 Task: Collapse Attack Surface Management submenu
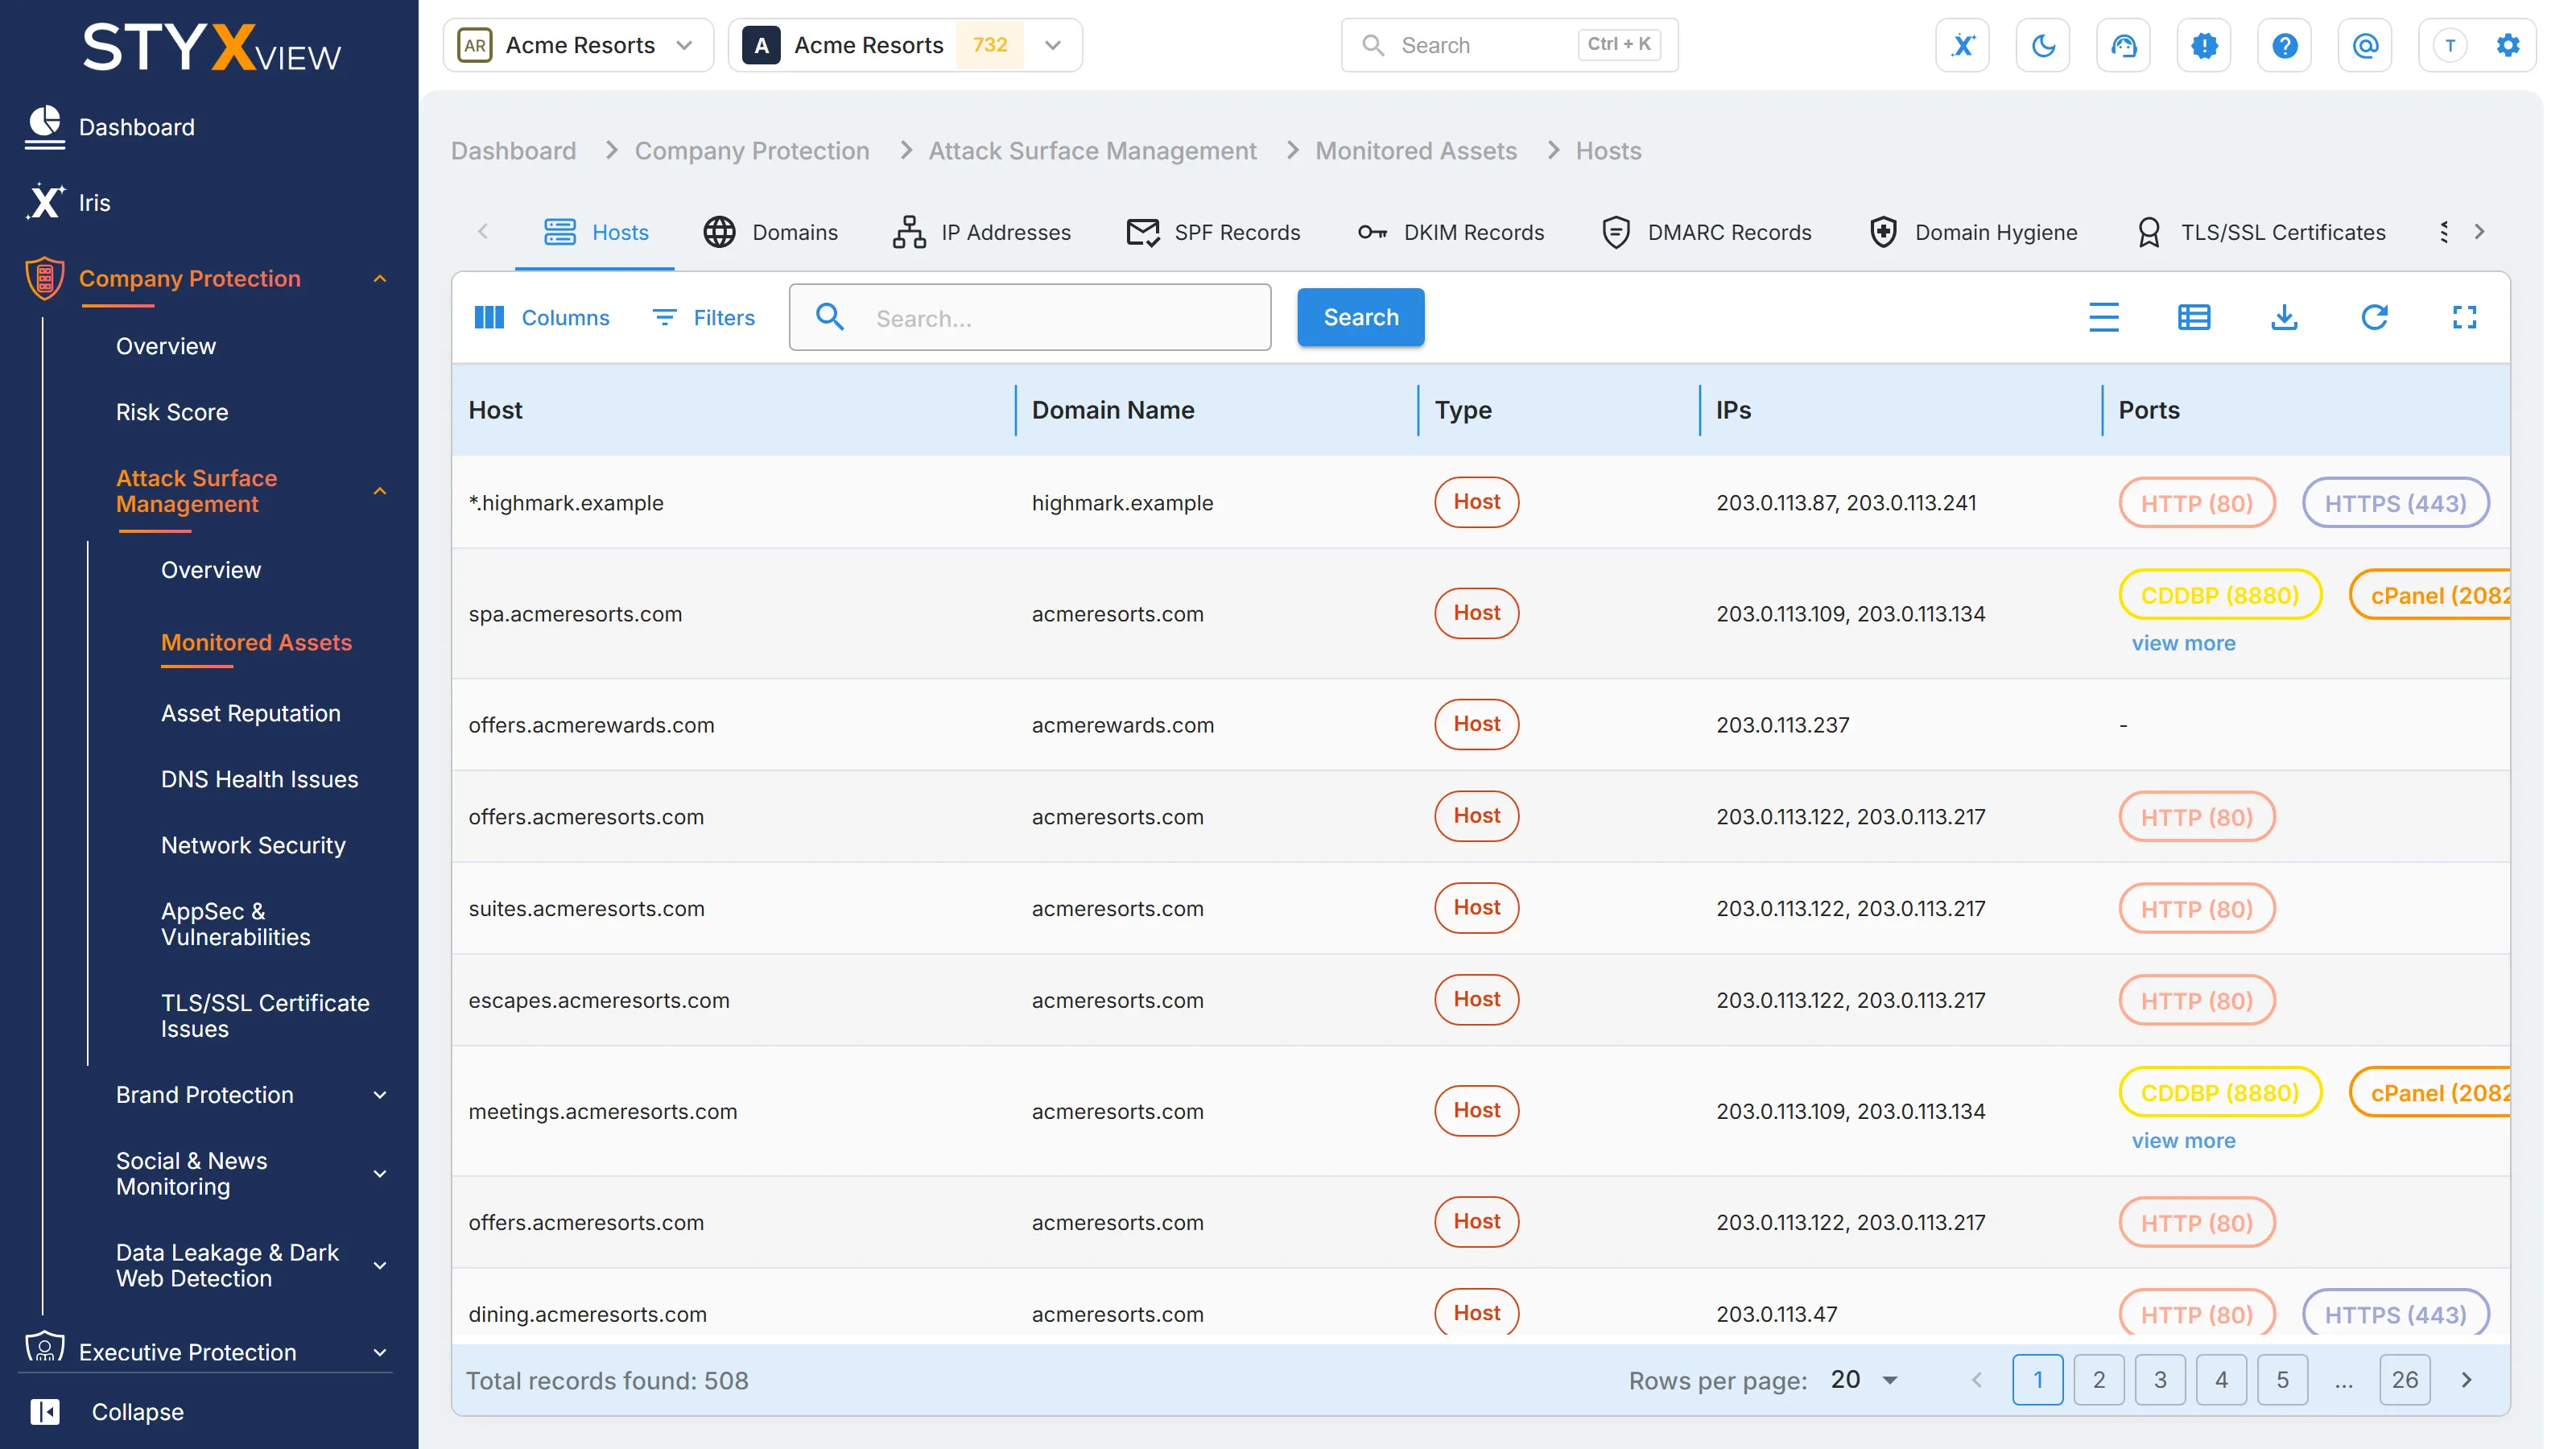click(380, 491)
